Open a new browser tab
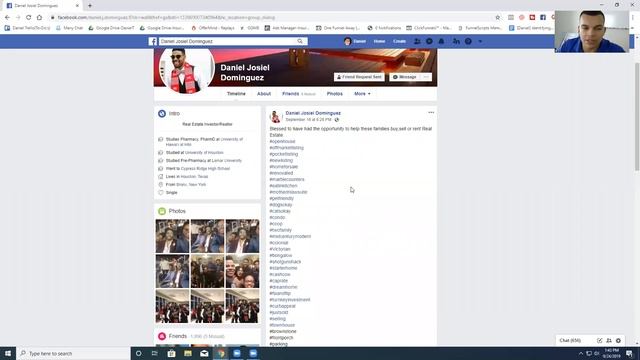This screenshot has width=640, height=360. click(x=90, y=6)
